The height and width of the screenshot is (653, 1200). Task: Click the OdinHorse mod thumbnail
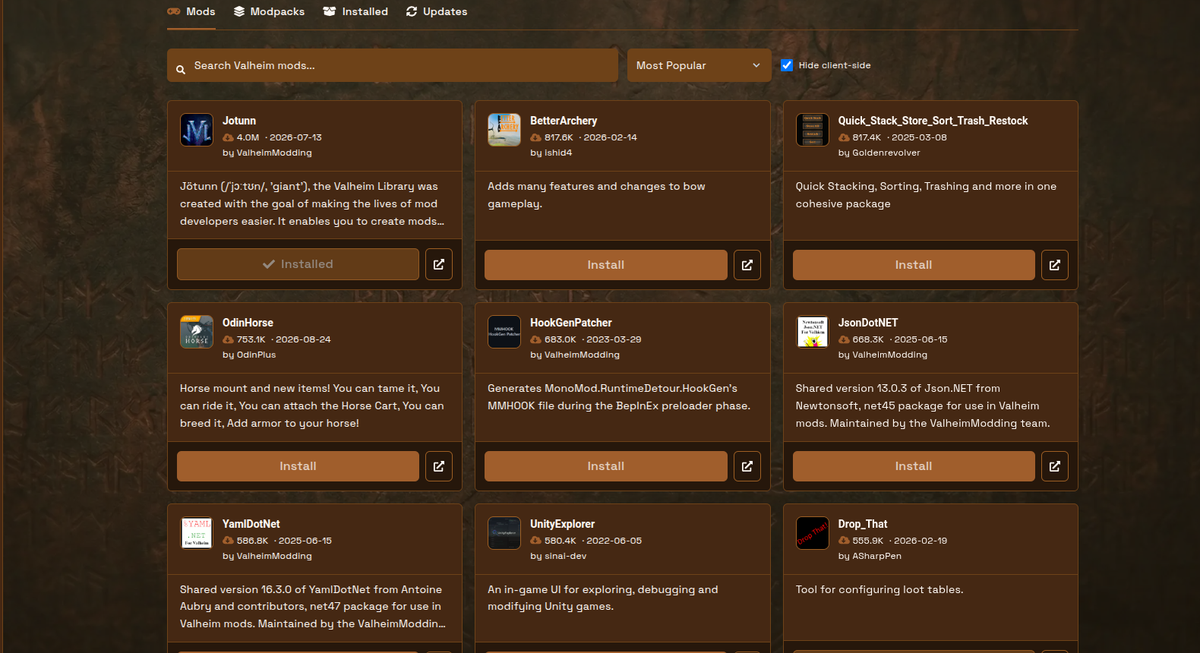tap(197, 332)
